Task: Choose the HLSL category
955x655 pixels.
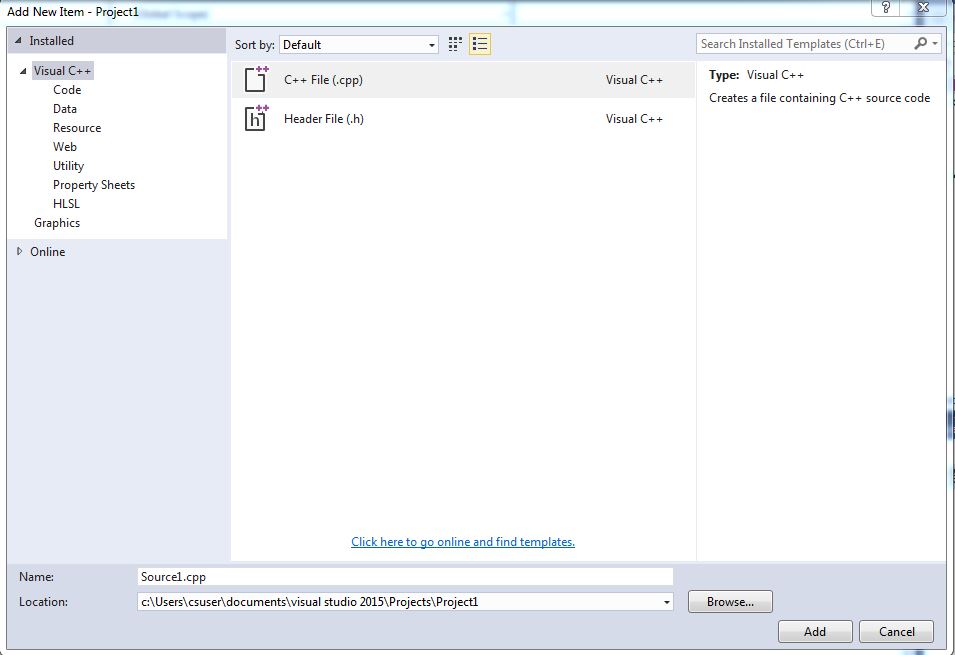Action: 66,204
